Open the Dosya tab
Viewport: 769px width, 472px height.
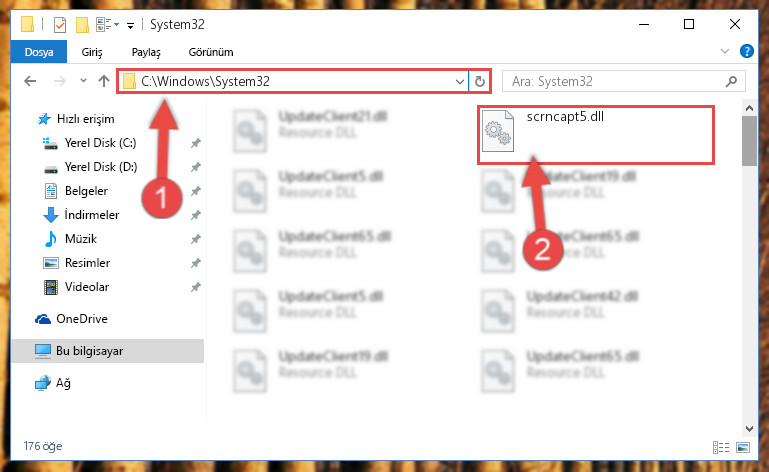[39, 52]
